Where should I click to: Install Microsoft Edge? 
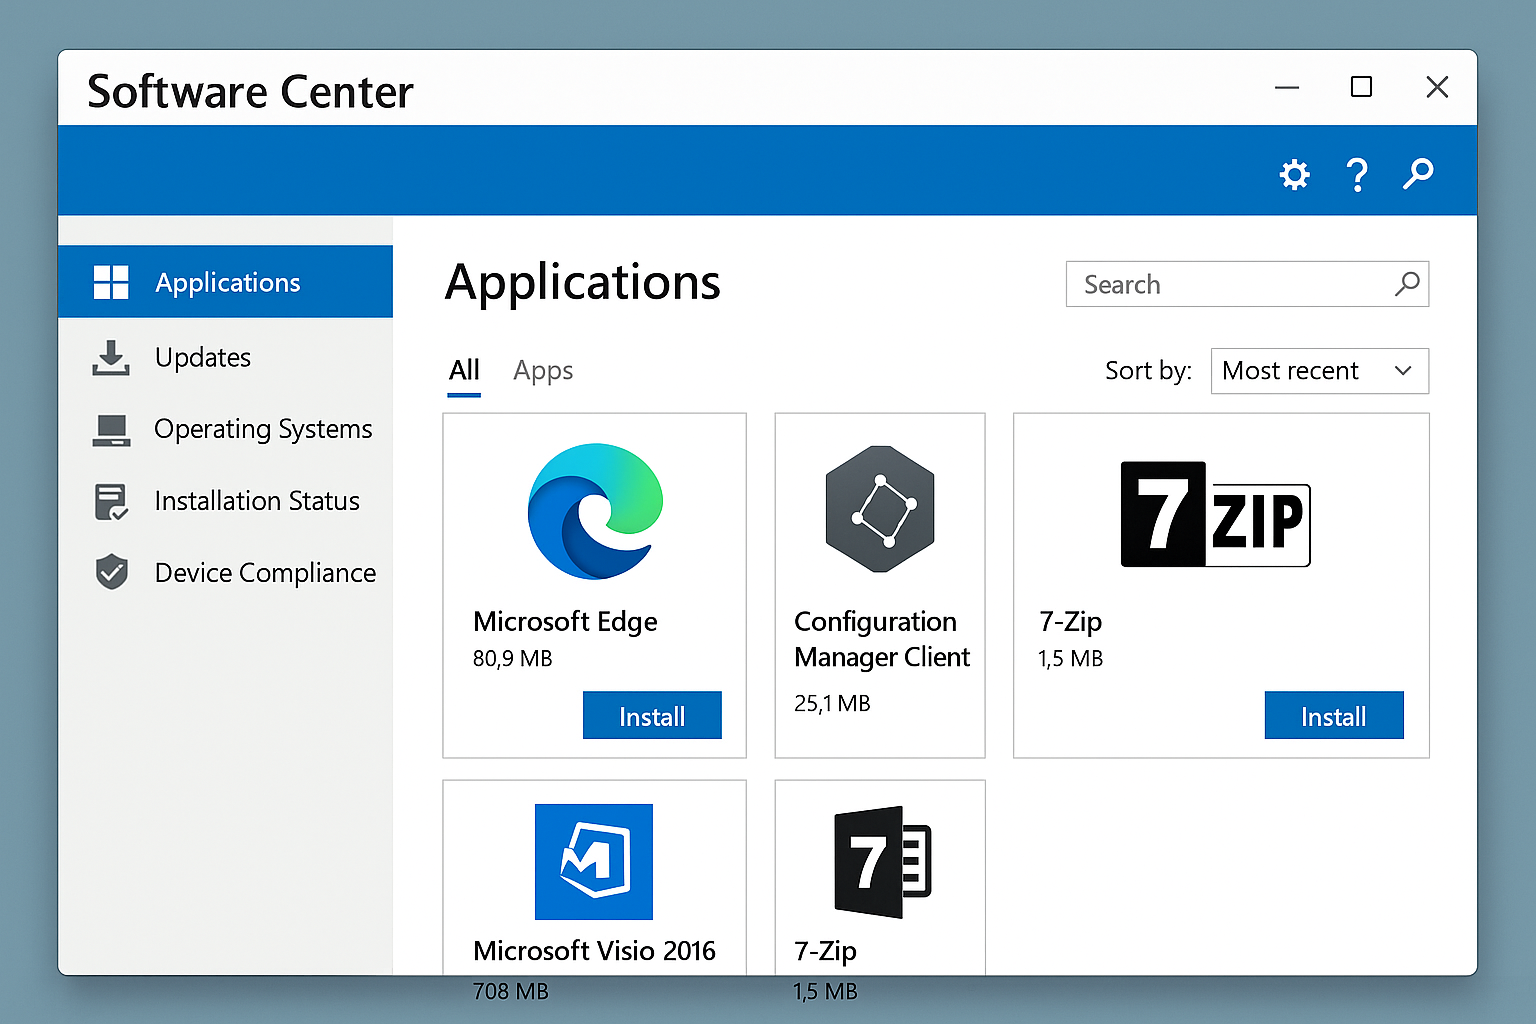652,715
